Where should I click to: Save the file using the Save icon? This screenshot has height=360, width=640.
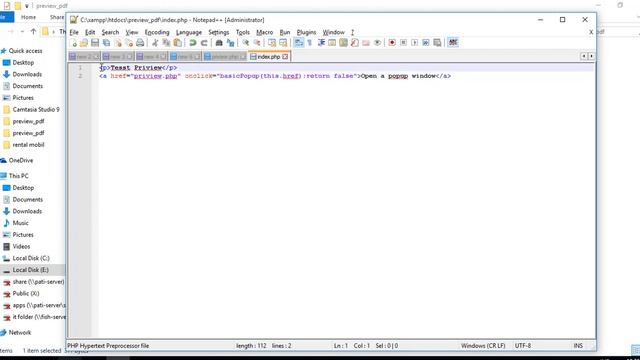point(95,43)
